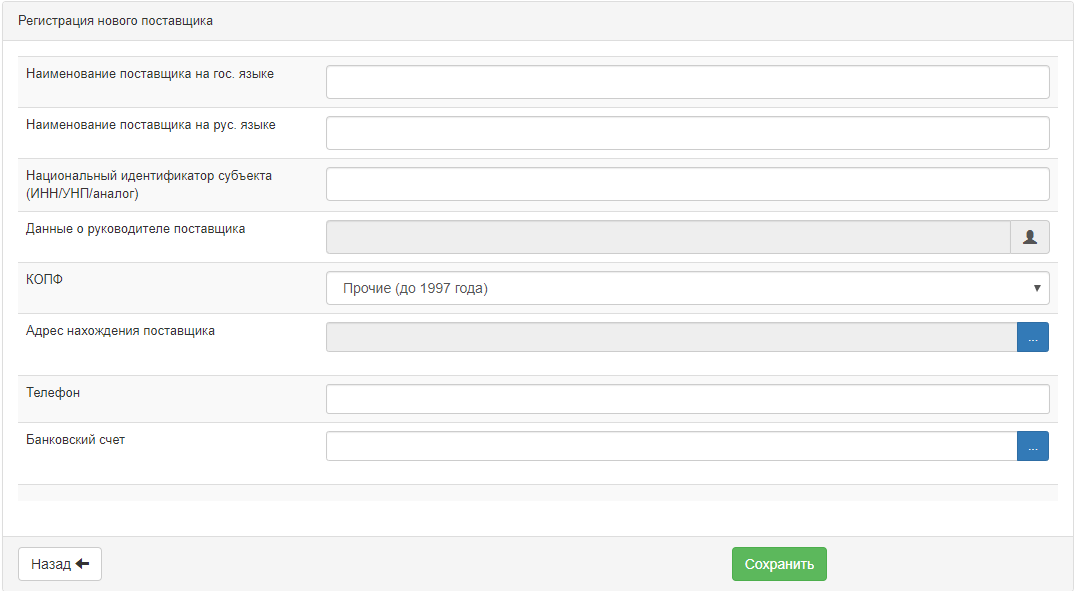Click the supplier name in Russian input
Viewport: 1074px width, 591px height.
[x=687, y=133]
